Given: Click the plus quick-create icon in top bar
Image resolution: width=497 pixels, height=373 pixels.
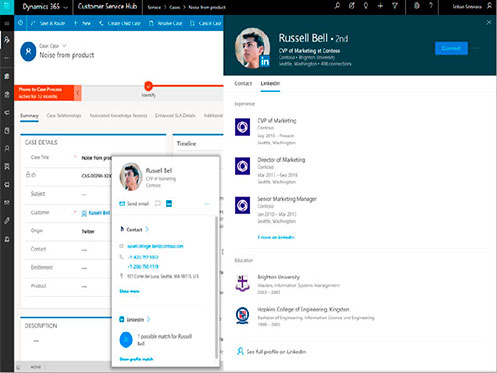Looking at the screenshot, I should [380, 6].
